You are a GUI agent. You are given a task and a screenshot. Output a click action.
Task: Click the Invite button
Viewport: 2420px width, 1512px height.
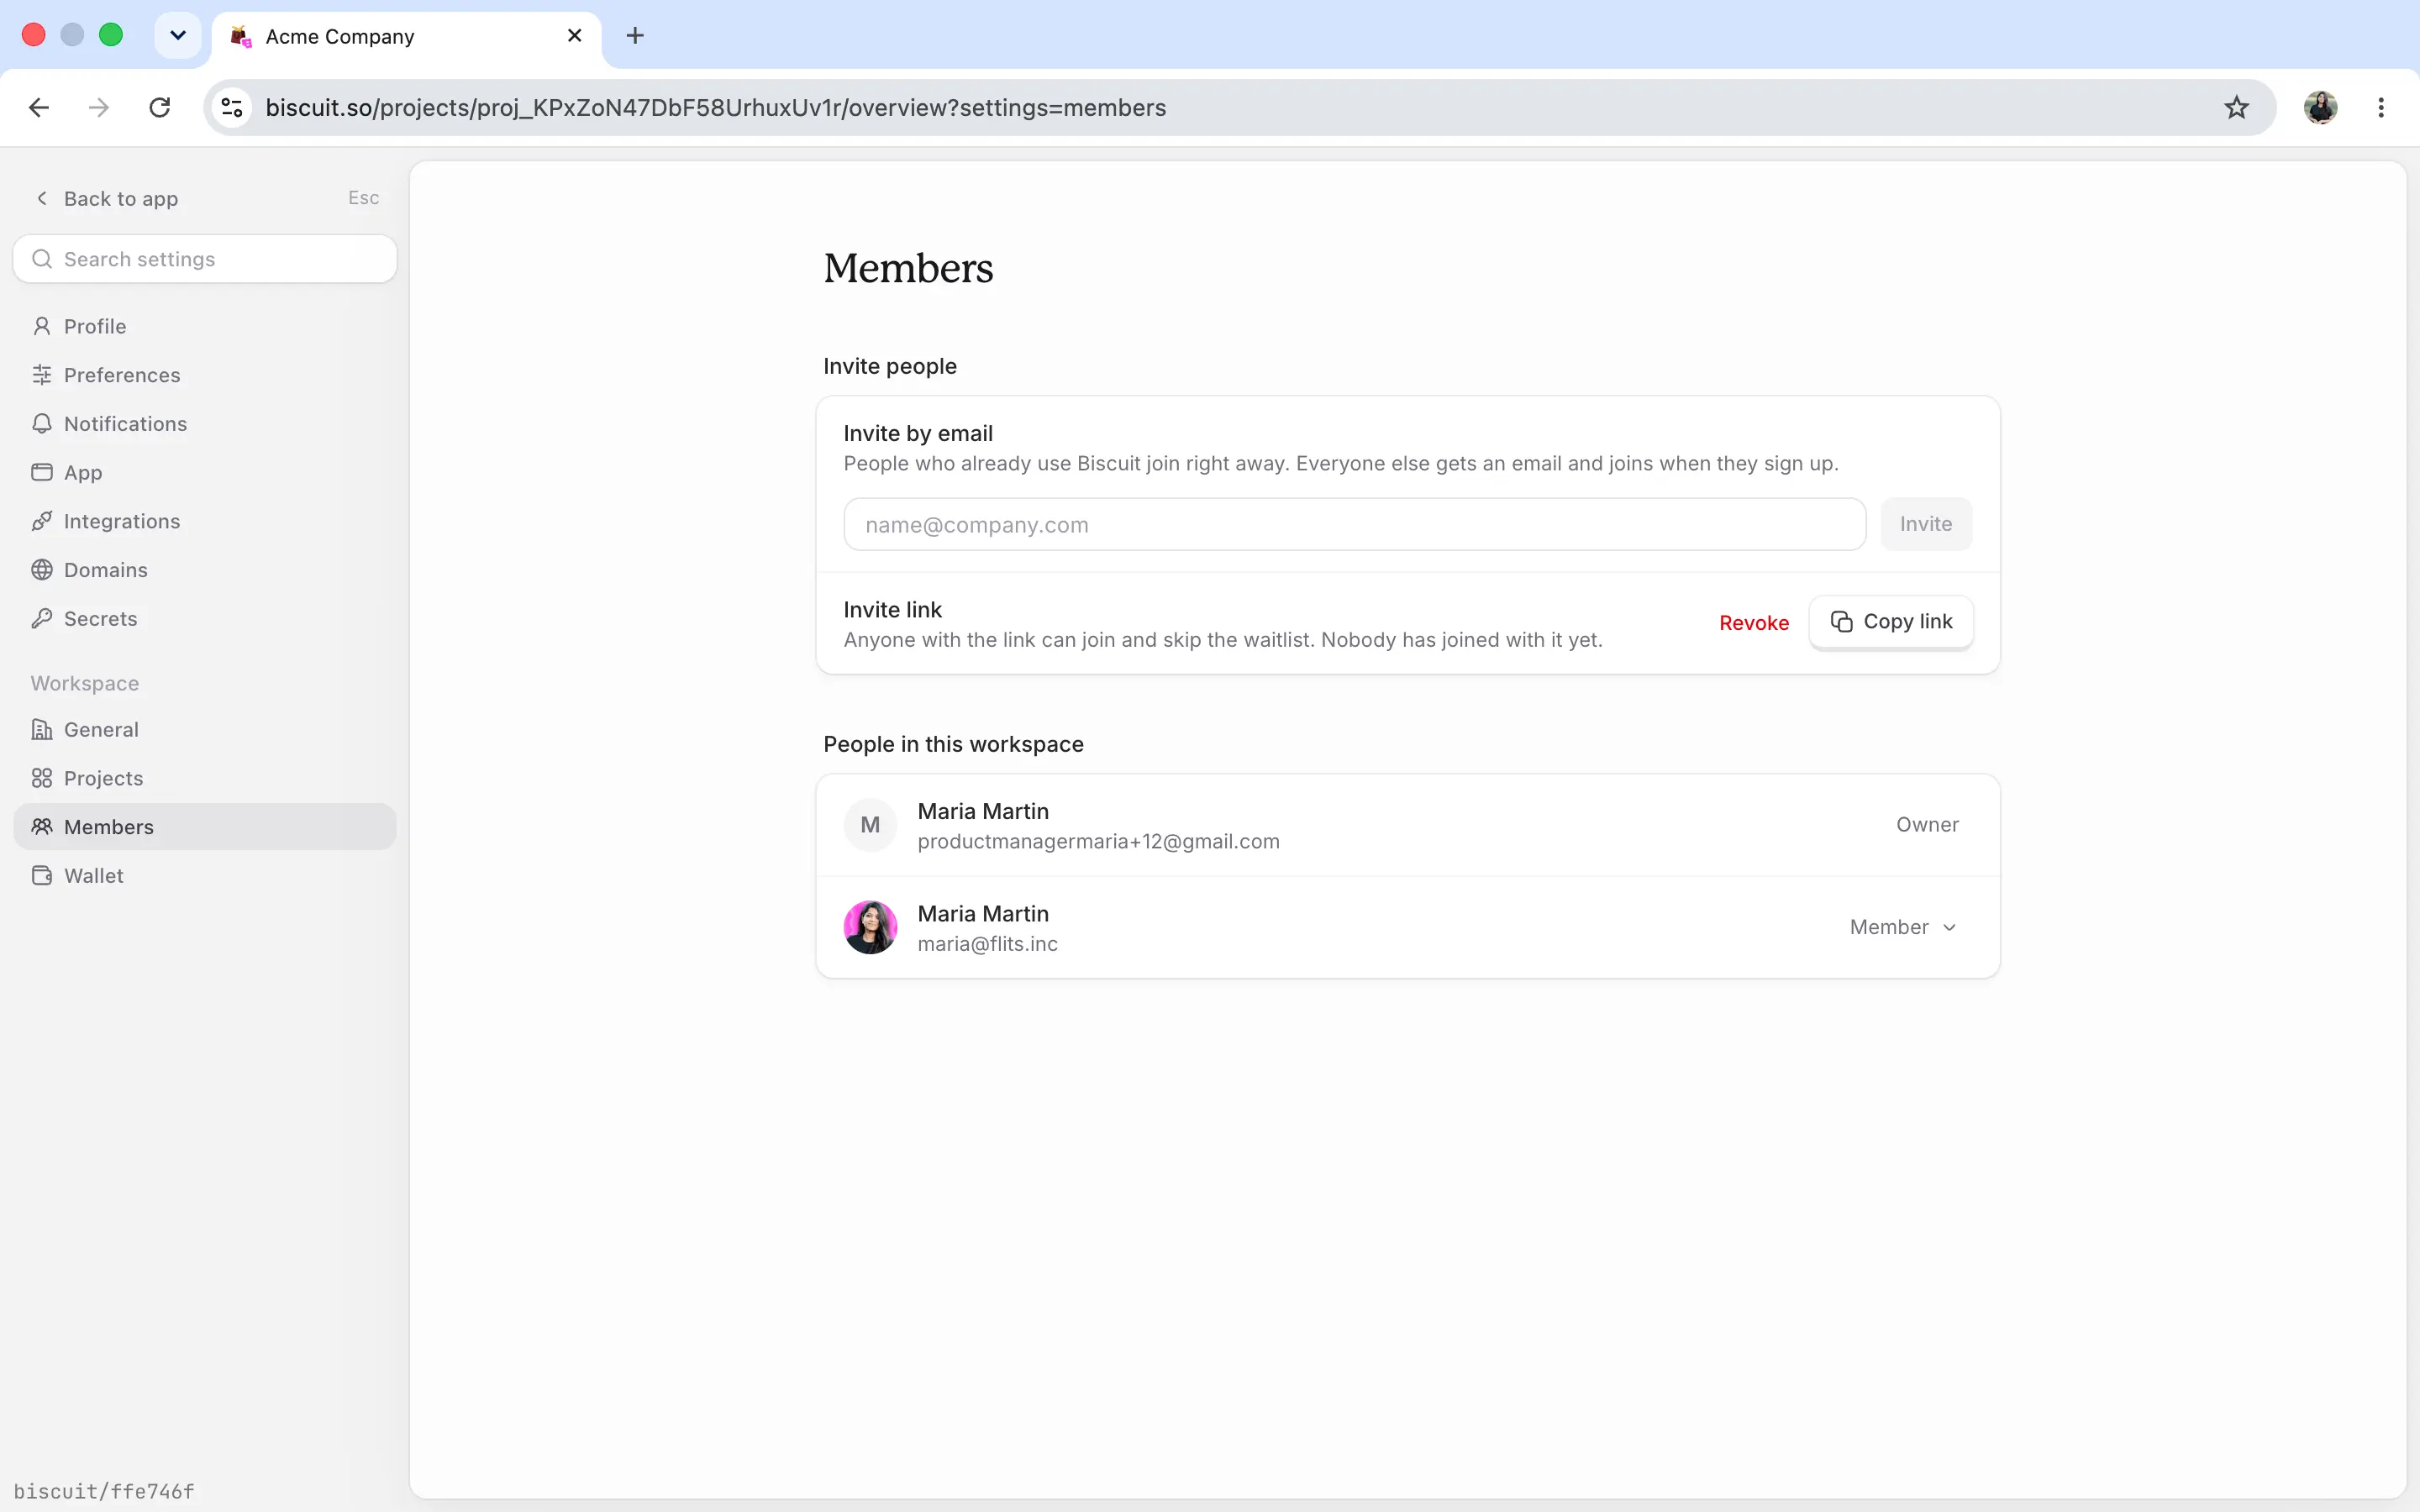1925,524
